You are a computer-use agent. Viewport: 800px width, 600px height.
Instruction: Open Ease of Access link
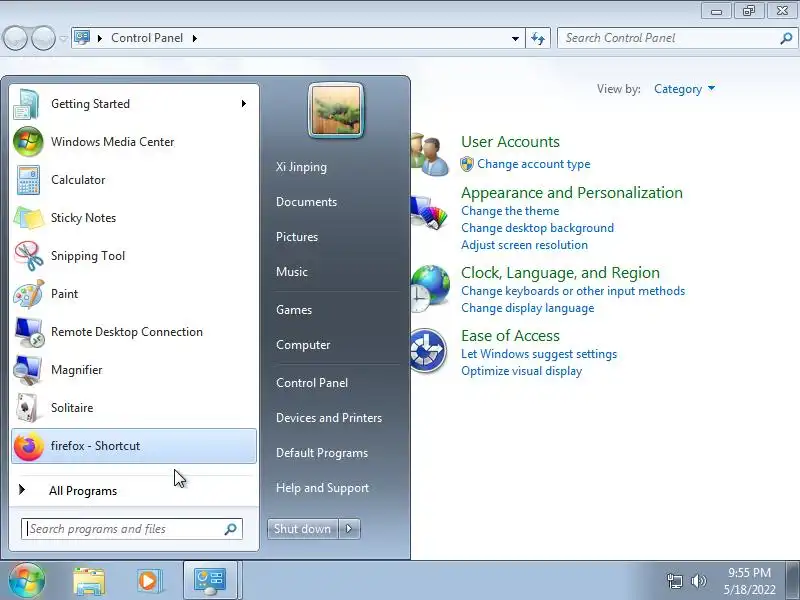[510, 336]
